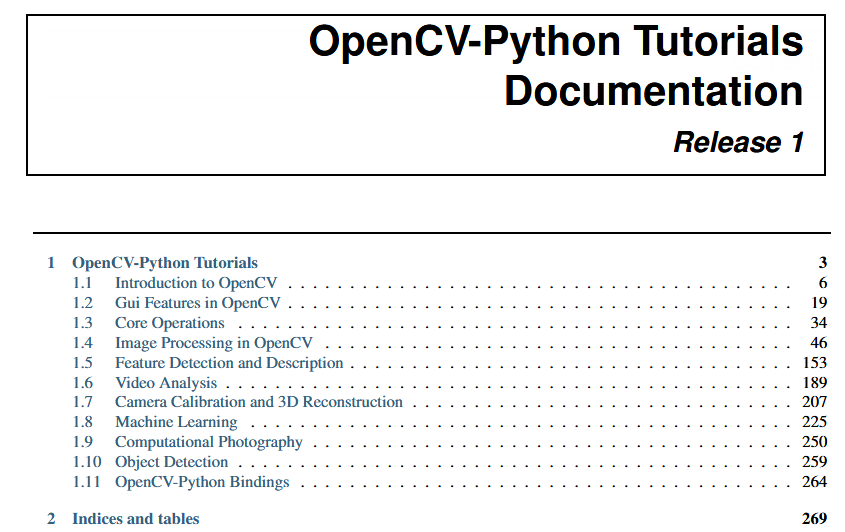The width and height of the screenshot is (845, 532).
Task: Click page number 46 in contents
Action: pos(818,343)
